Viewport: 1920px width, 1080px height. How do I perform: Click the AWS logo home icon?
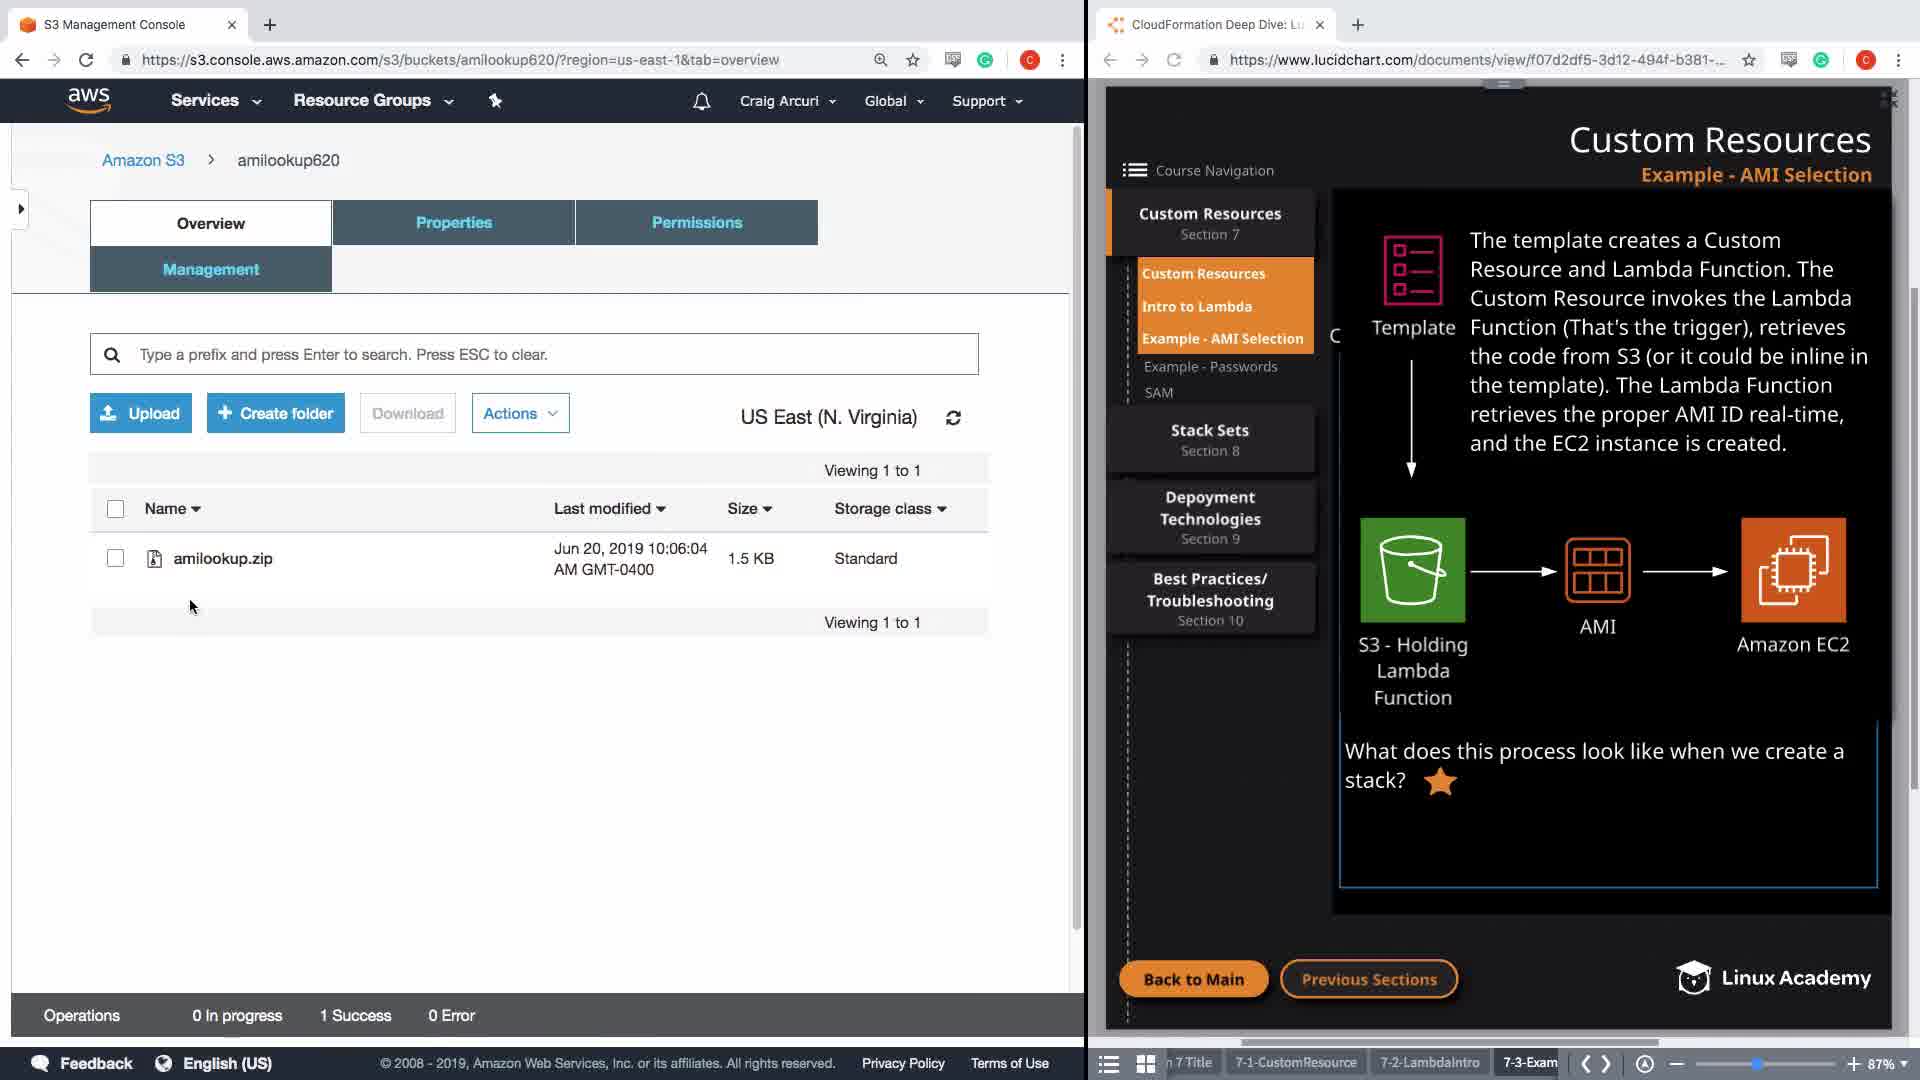pyautogui.click(x=89, y=100)
